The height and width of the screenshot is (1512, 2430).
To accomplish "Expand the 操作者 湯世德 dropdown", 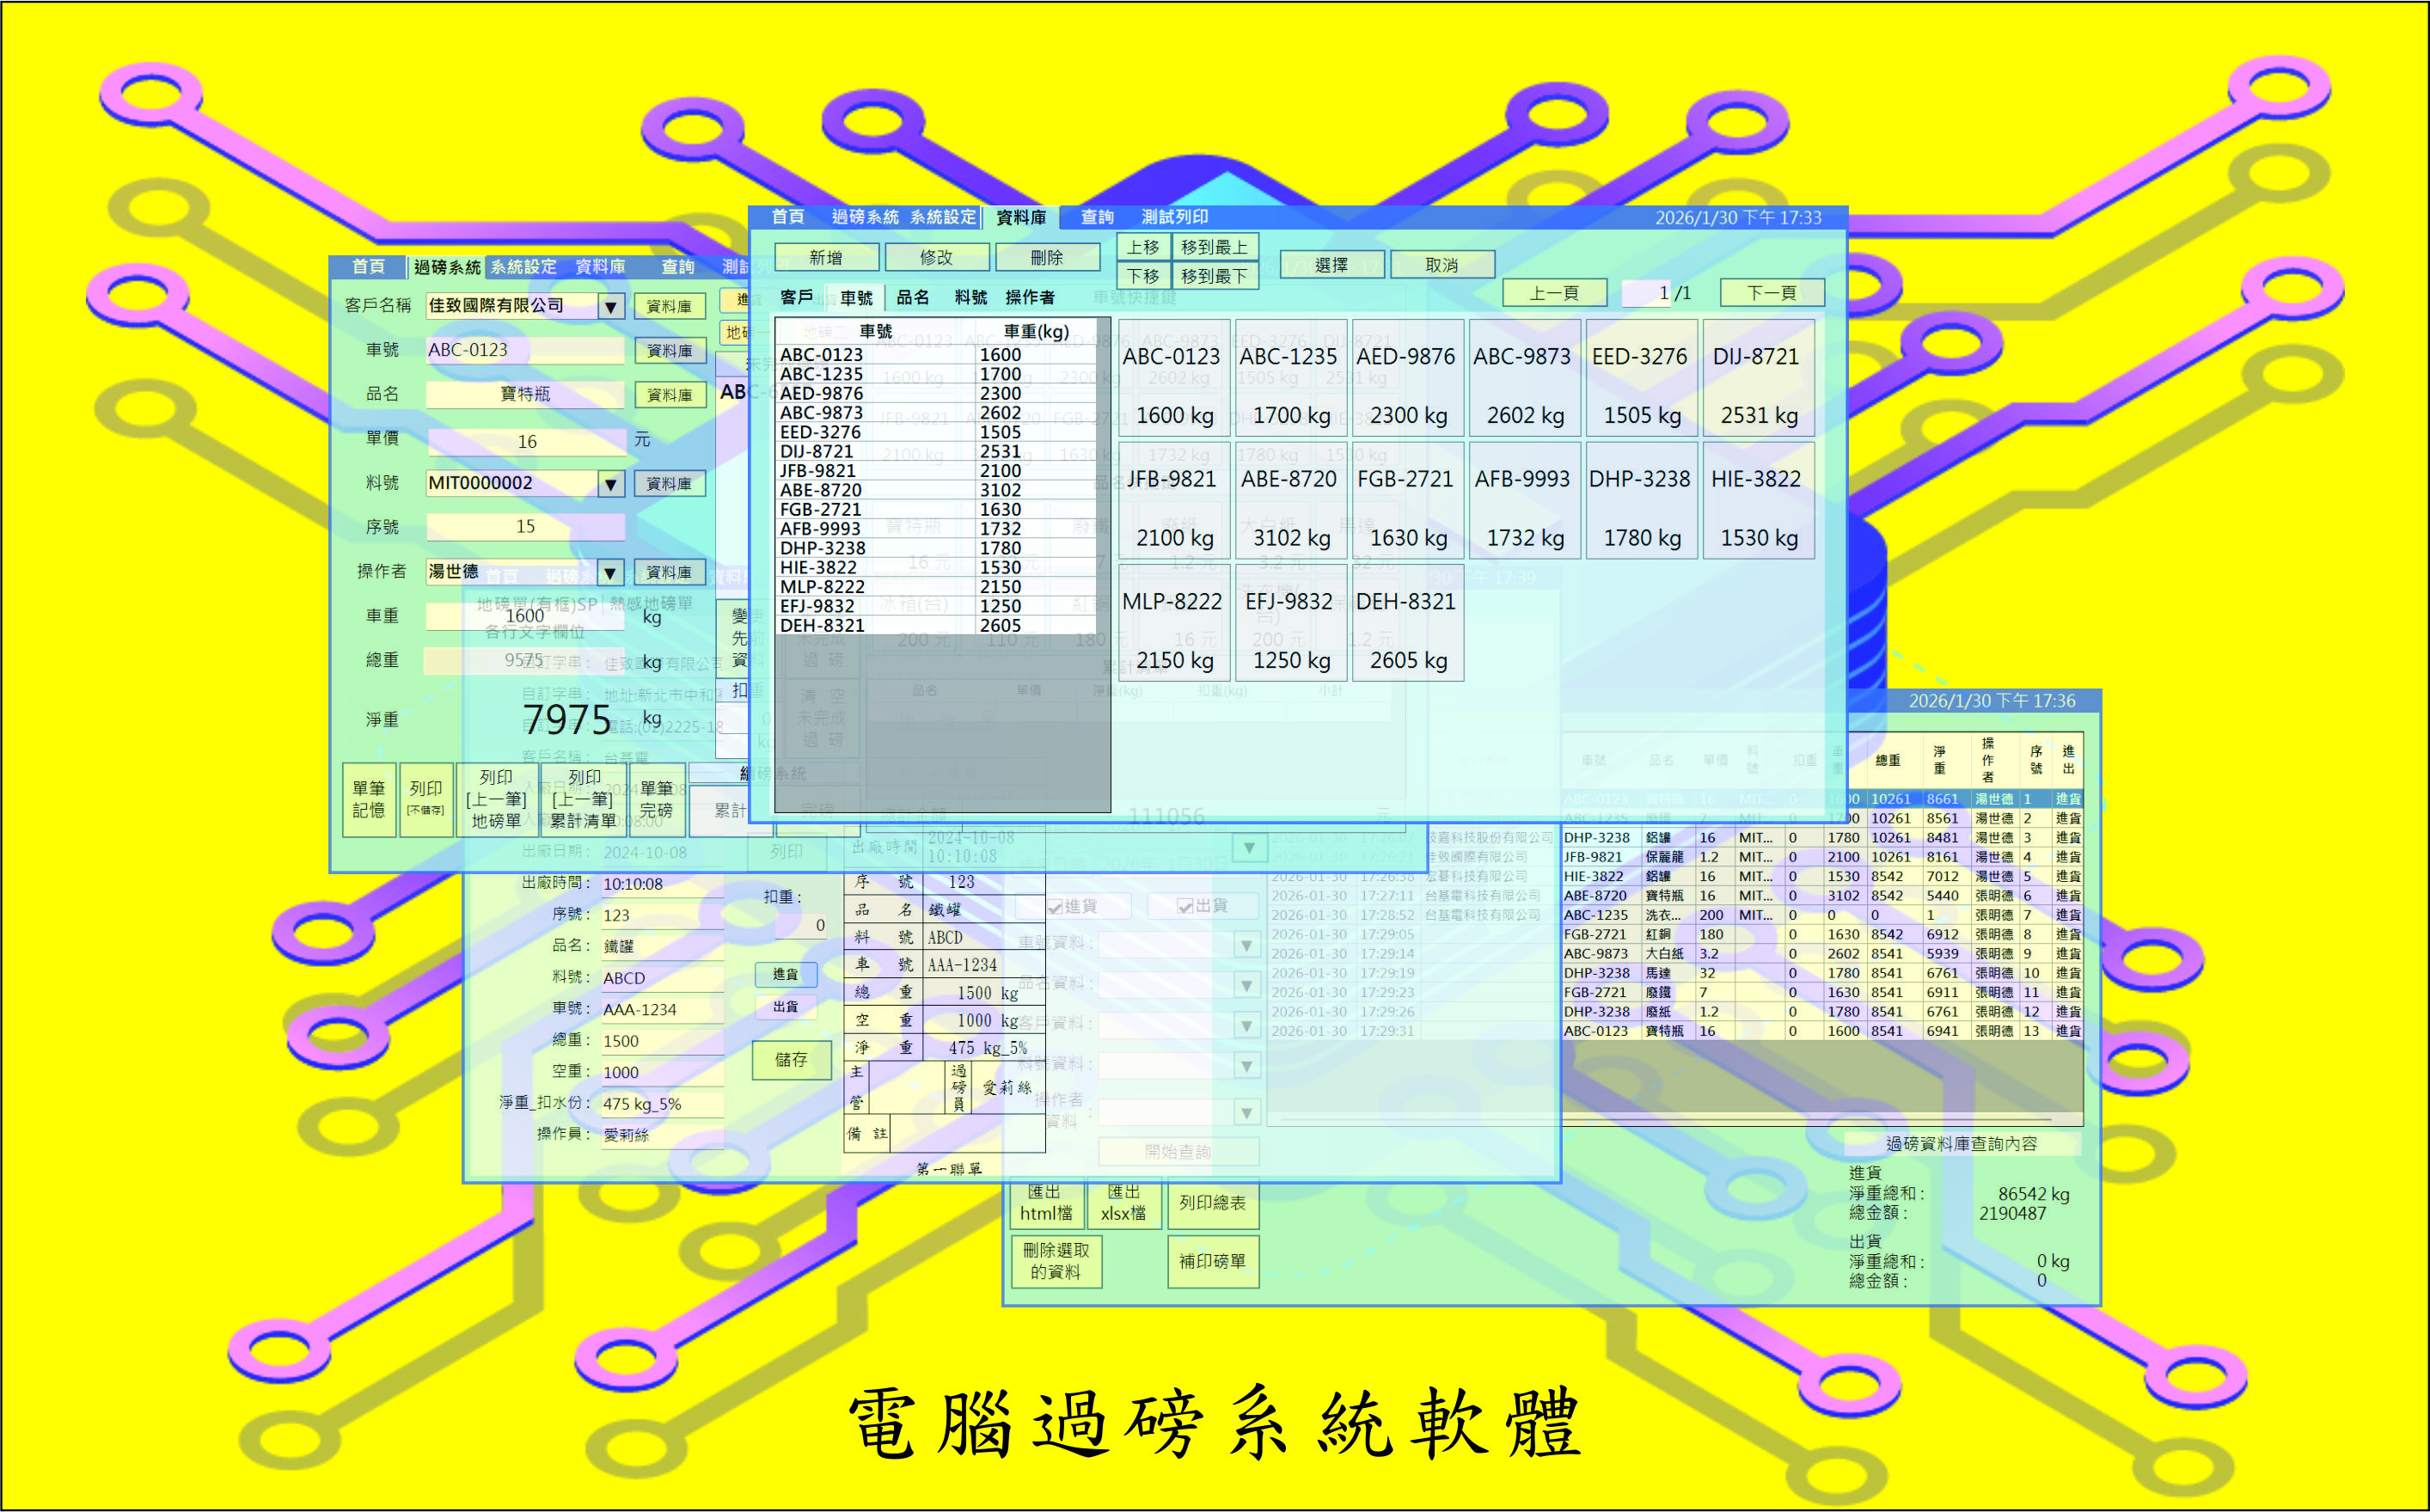I will (x=611, y=572).
